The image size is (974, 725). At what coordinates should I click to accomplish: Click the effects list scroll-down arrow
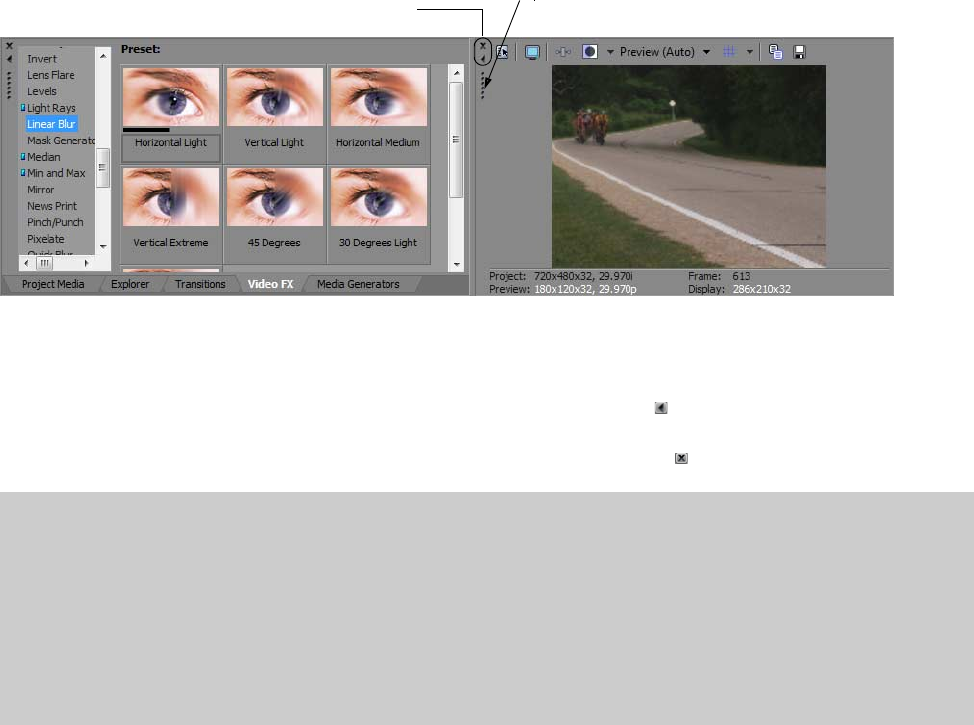pyautogui.click(x=103, y=247)
